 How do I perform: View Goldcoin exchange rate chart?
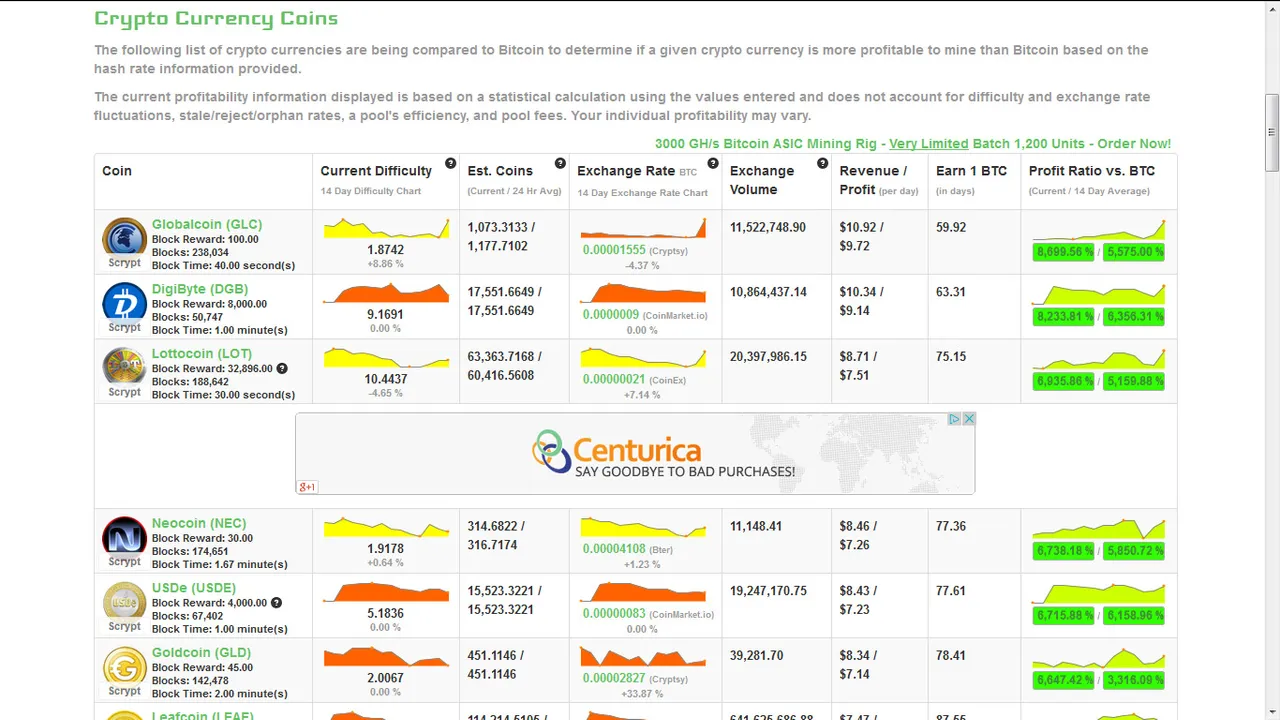(643, 657)
